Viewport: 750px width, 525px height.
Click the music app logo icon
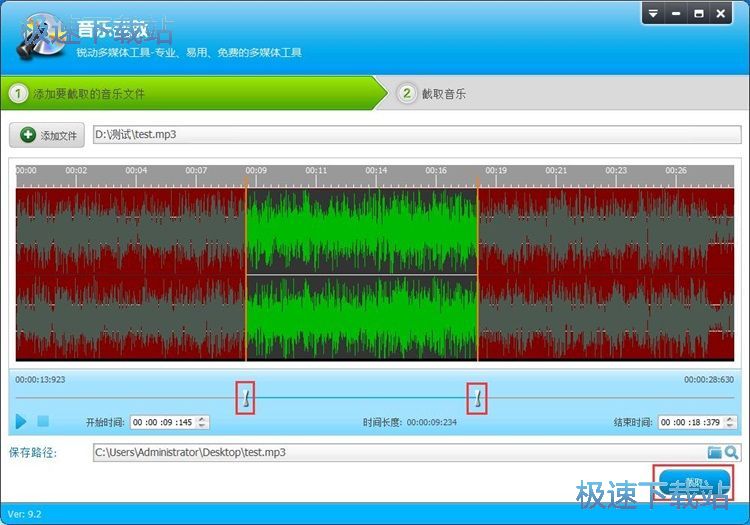pyautogui.click(x=40, y=35)
